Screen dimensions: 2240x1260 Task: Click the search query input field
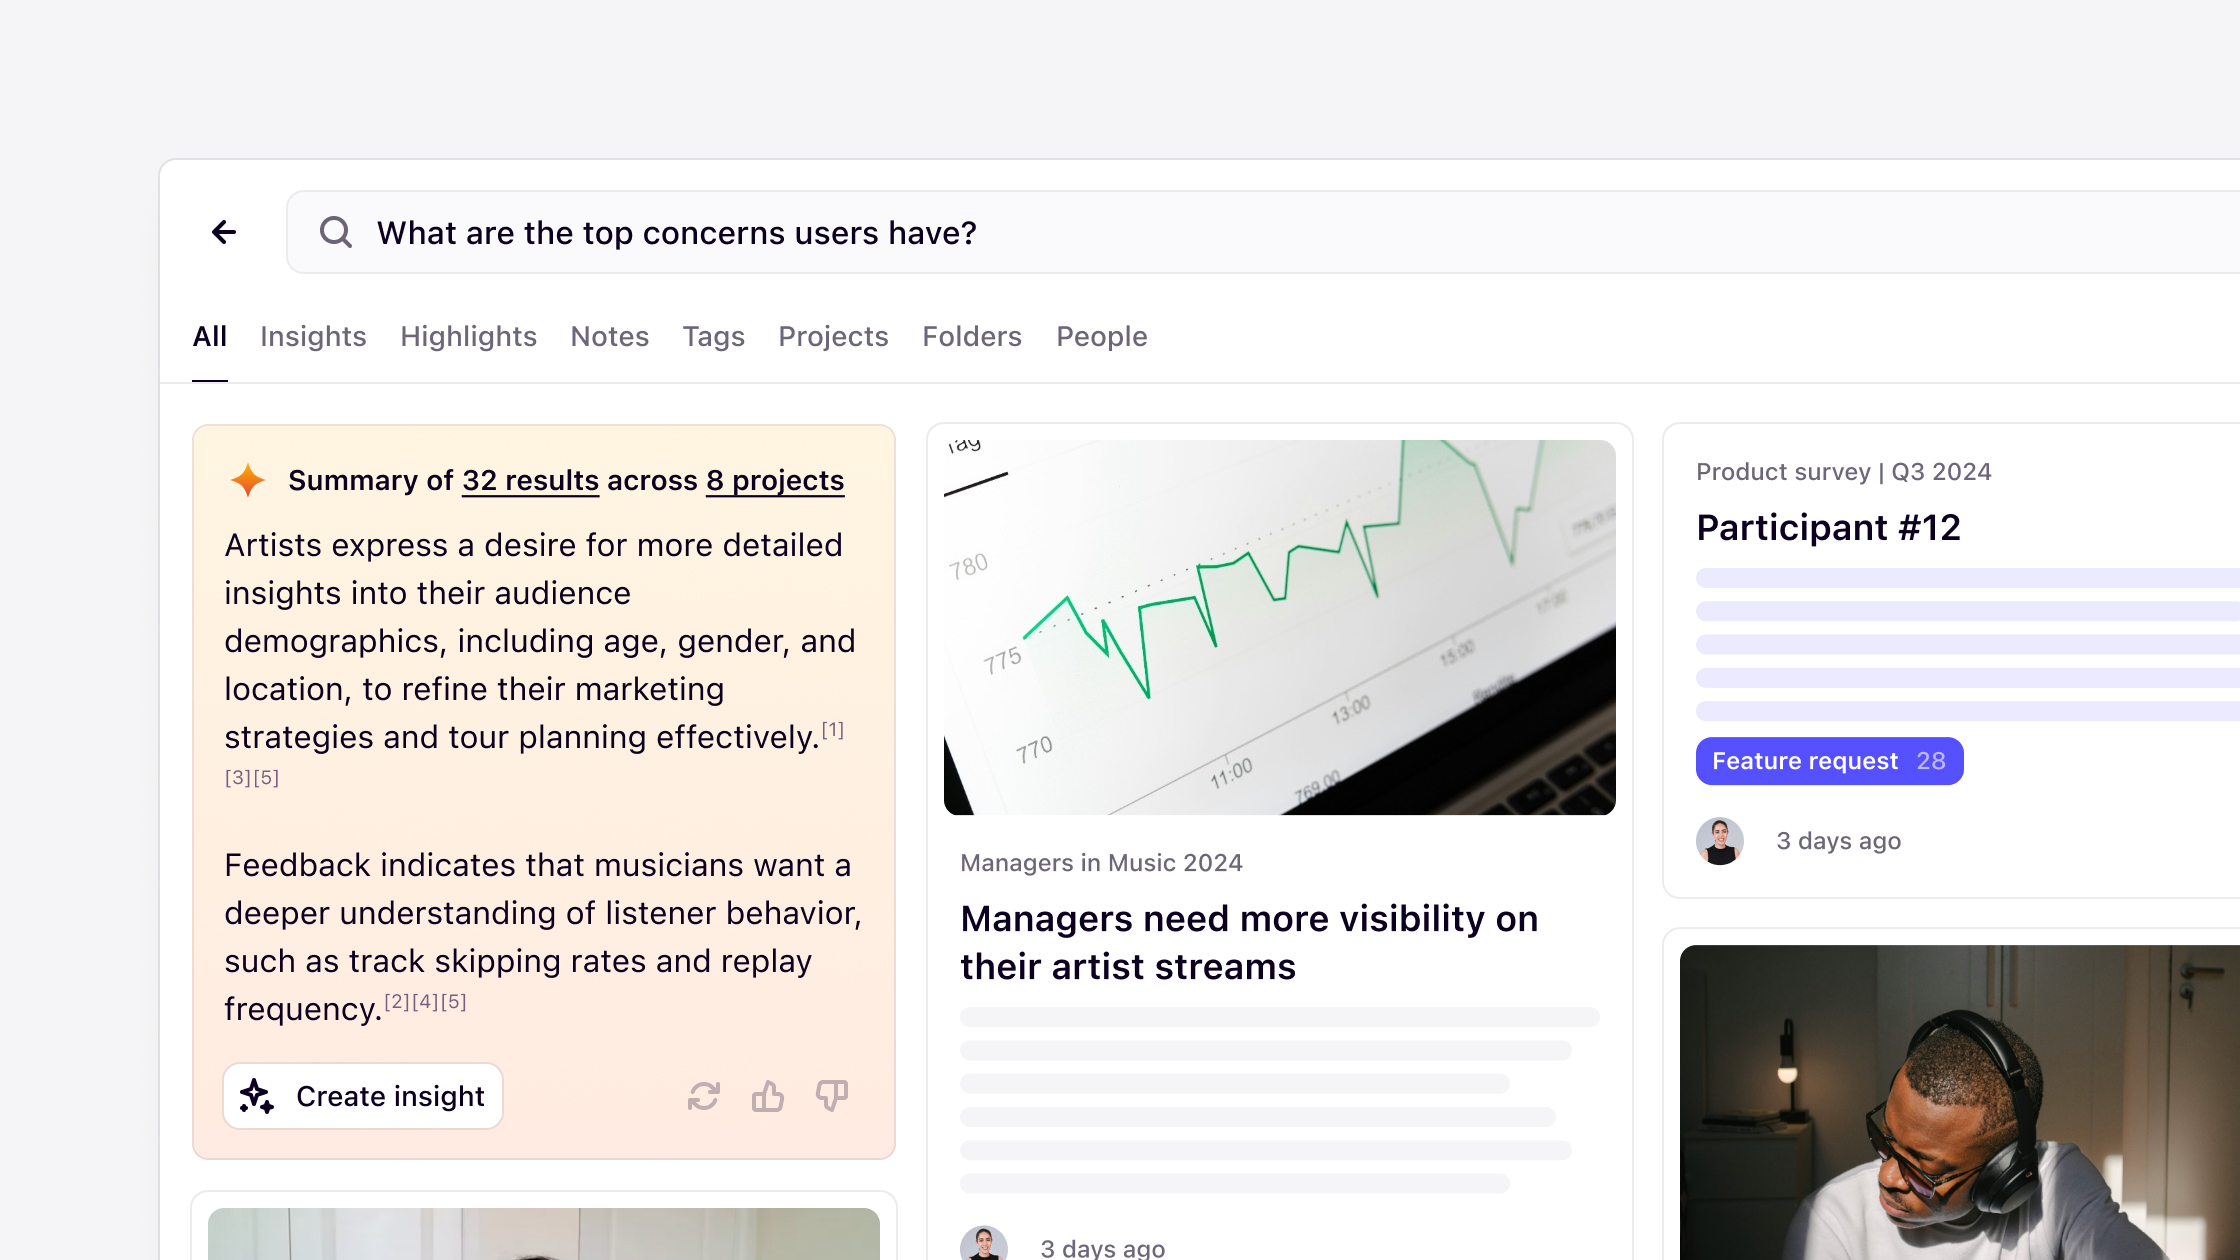coord(900,231)
